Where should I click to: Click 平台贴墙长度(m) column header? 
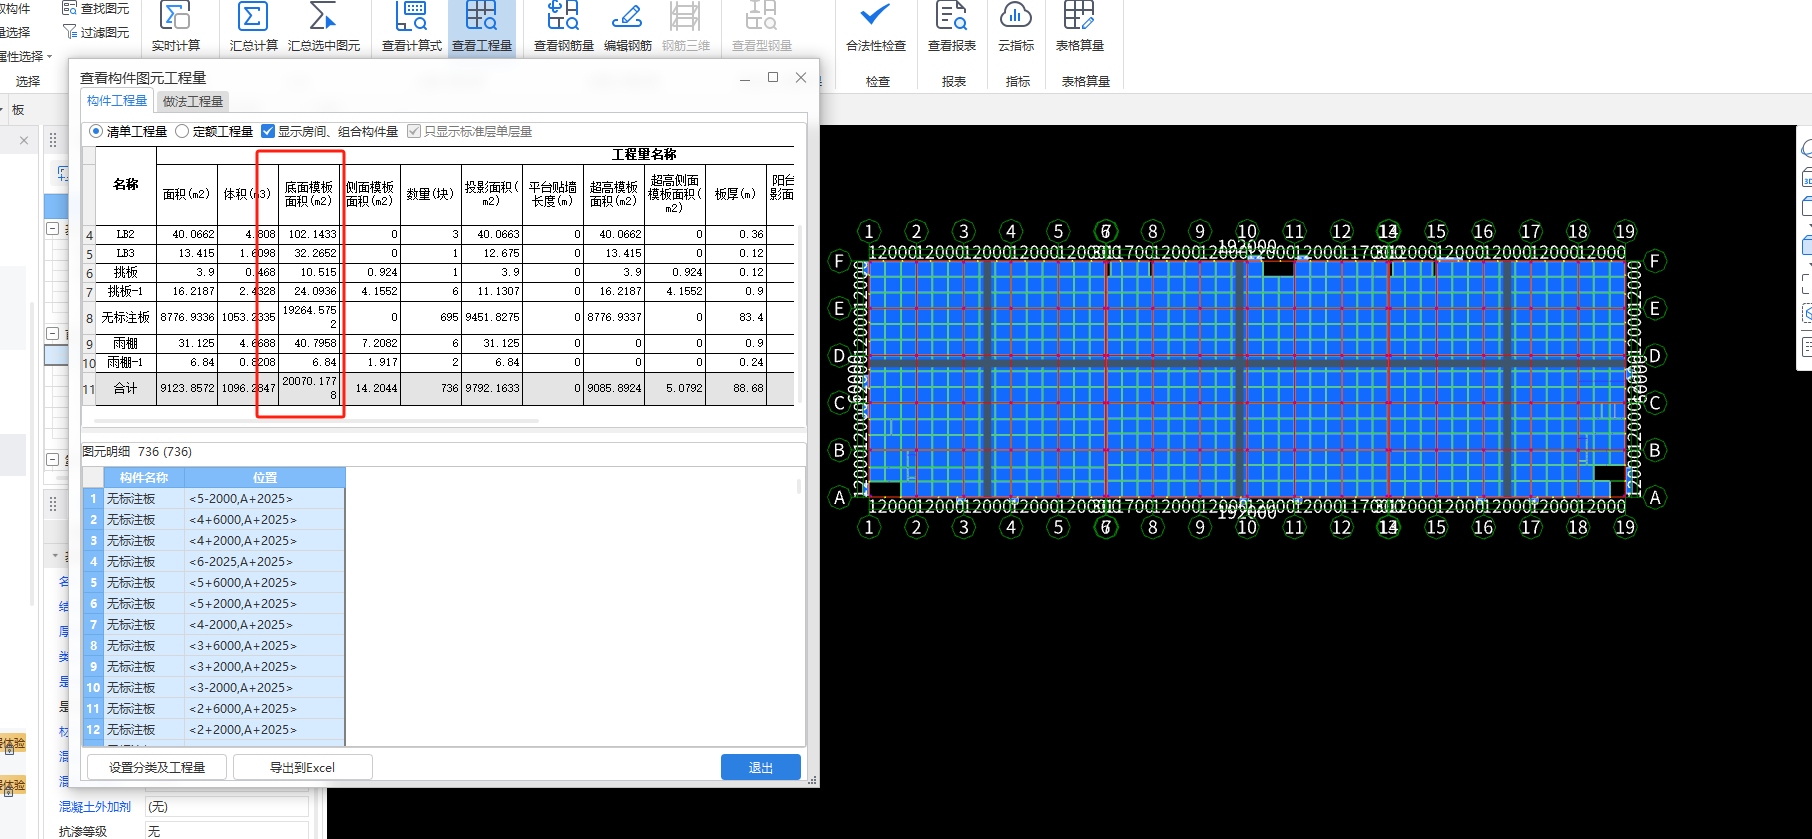click(x=553, y=194)
